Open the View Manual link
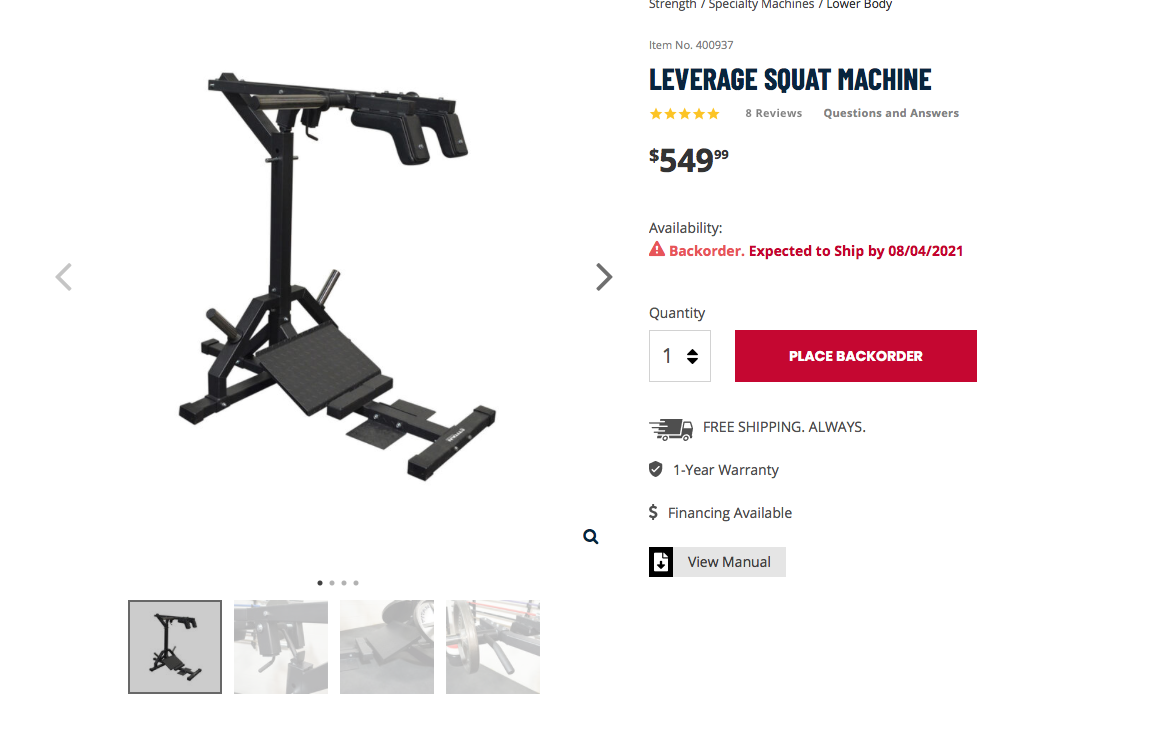The width and height of the screenshot is (1168, 744). [729, 562]
